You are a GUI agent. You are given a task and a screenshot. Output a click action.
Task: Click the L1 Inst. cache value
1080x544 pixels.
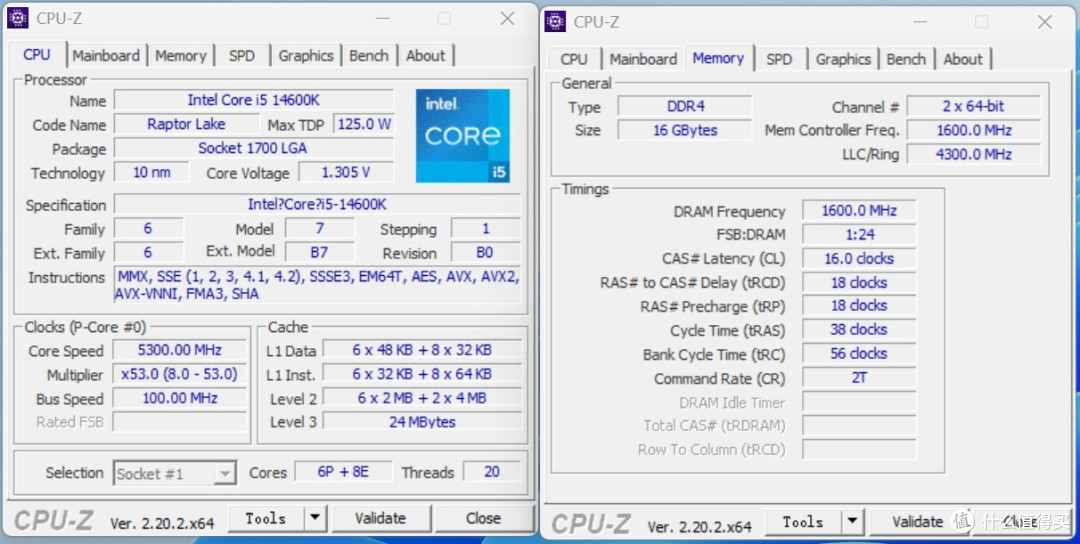coord(422,374)
